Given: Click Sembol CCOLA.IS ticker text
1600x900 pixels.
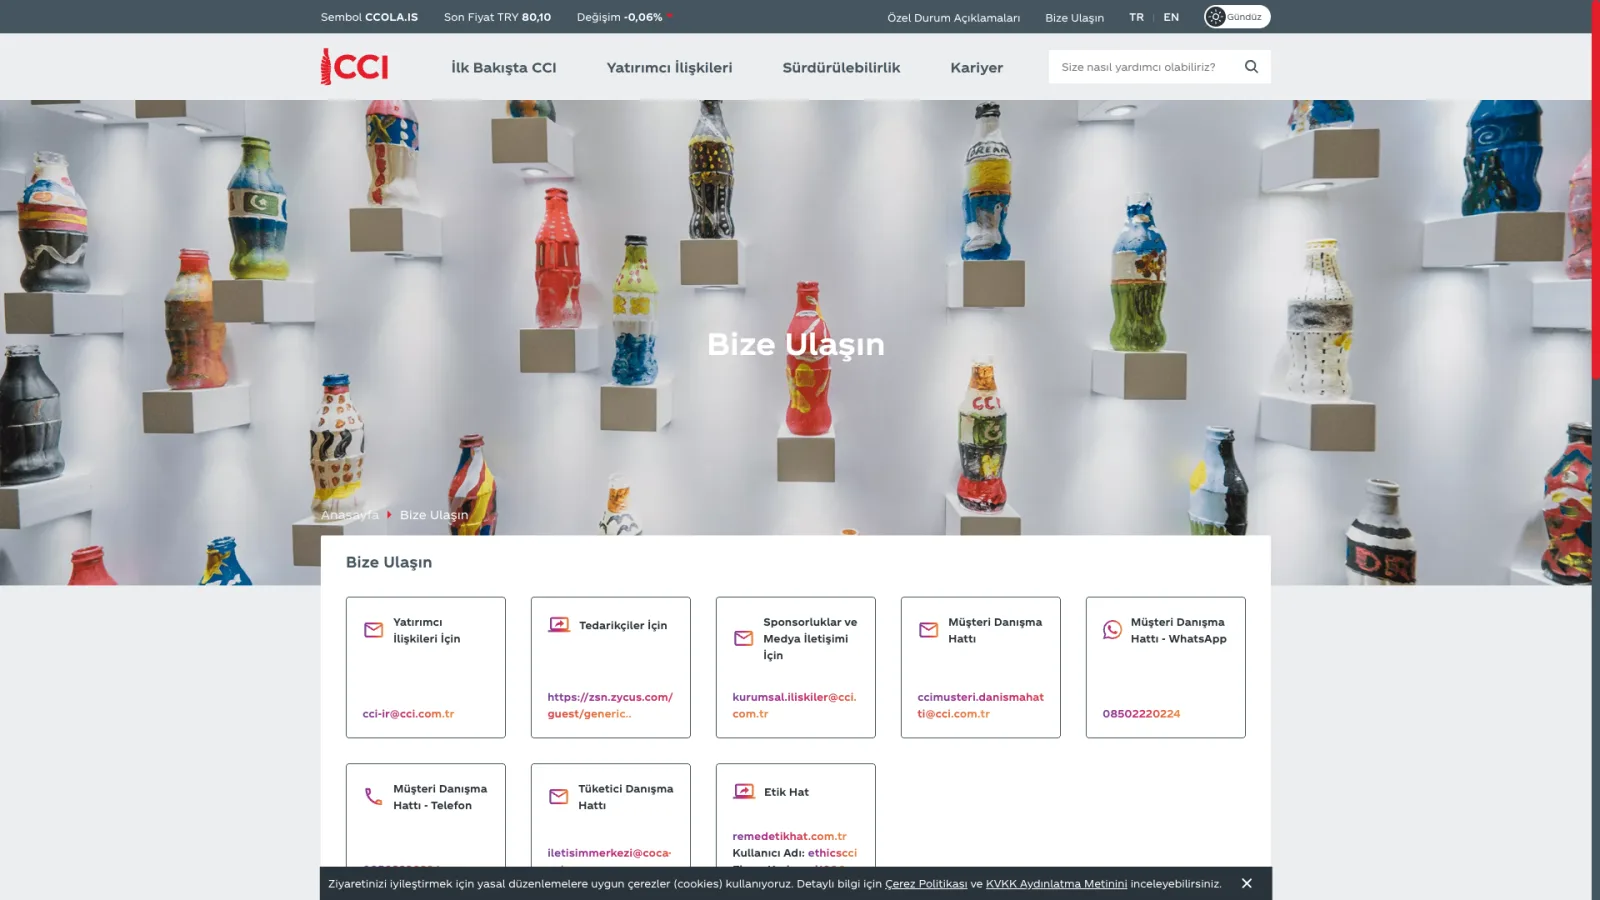Looking at the screenshot, I should coord(369,17).
